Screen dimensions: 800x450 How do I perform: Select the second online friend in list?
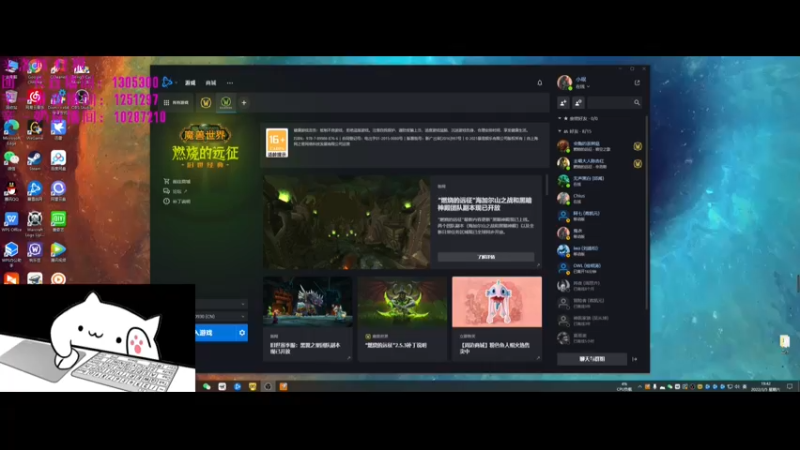tap(600, 163)
